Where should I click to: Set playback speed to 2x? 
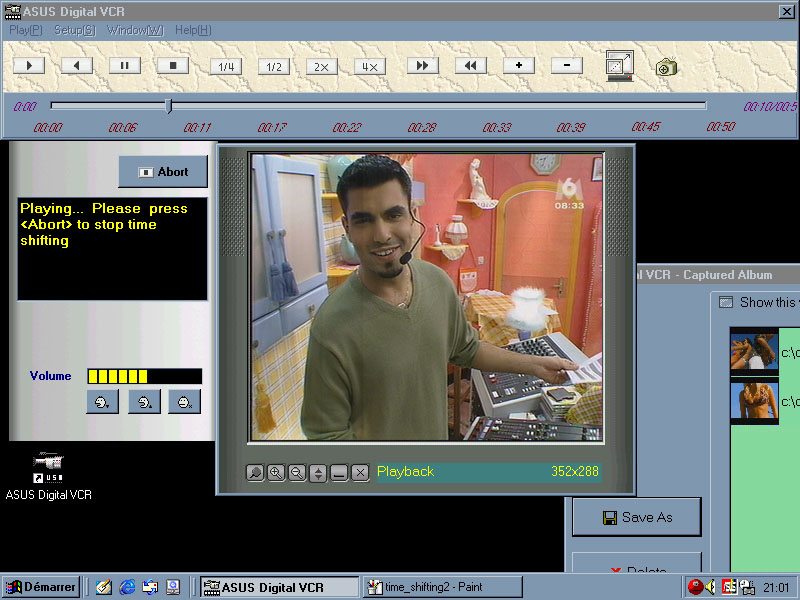(x=321, y=67)
